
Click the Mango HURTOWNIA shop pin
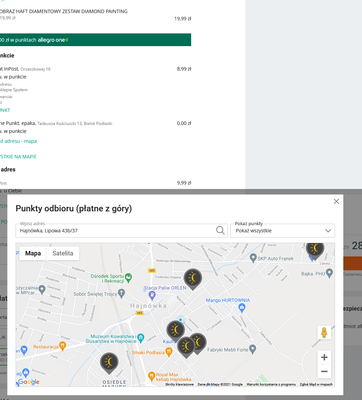tap(242, 308)
